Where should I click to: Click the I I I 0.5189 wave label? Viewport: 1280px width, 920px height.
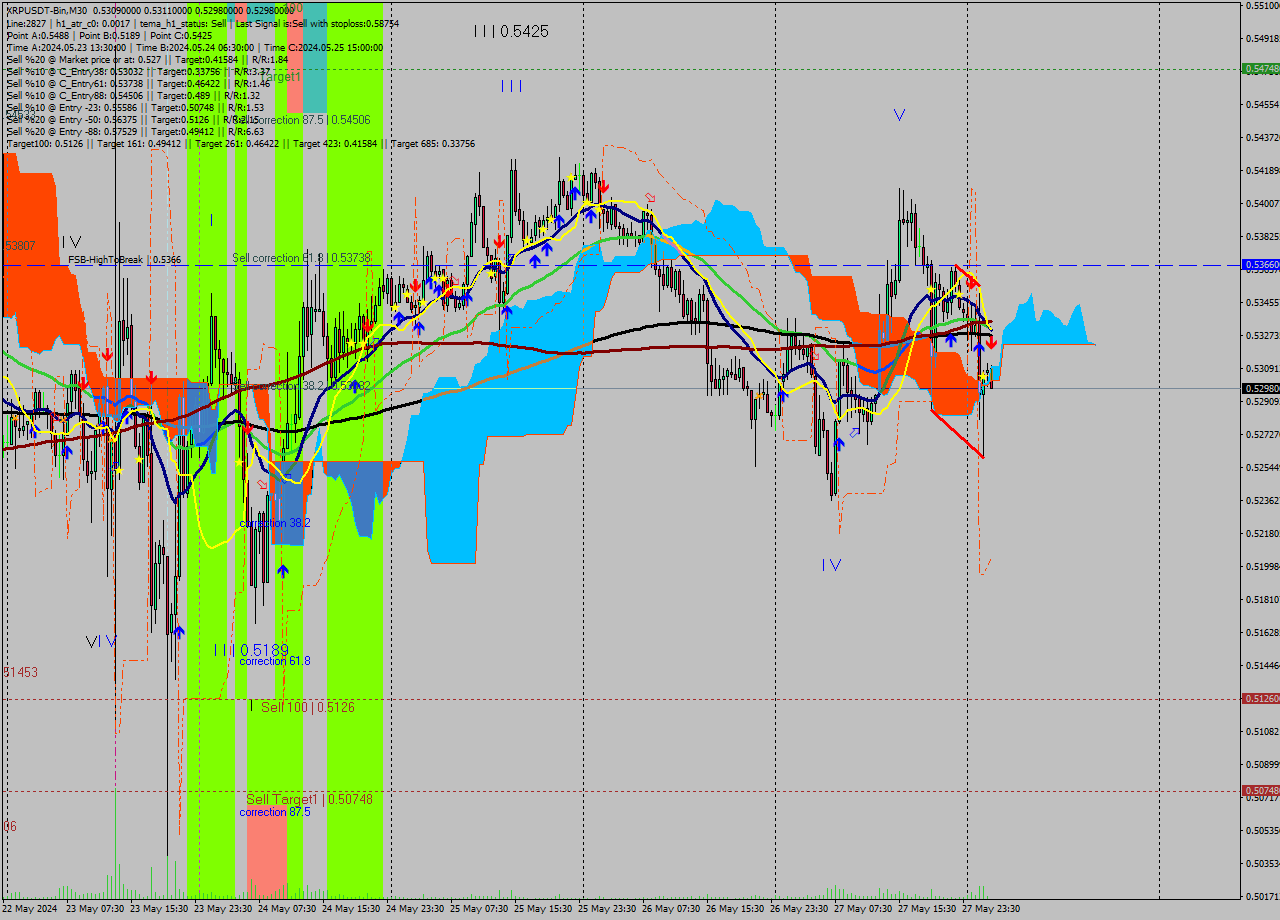[251, 649]
